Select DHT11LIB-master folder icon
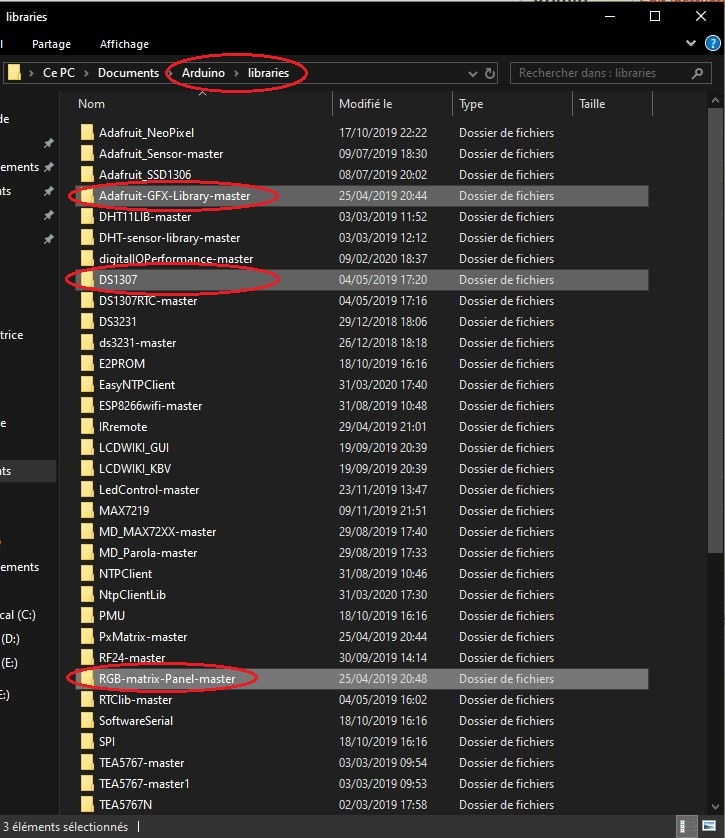 point(87,216)
